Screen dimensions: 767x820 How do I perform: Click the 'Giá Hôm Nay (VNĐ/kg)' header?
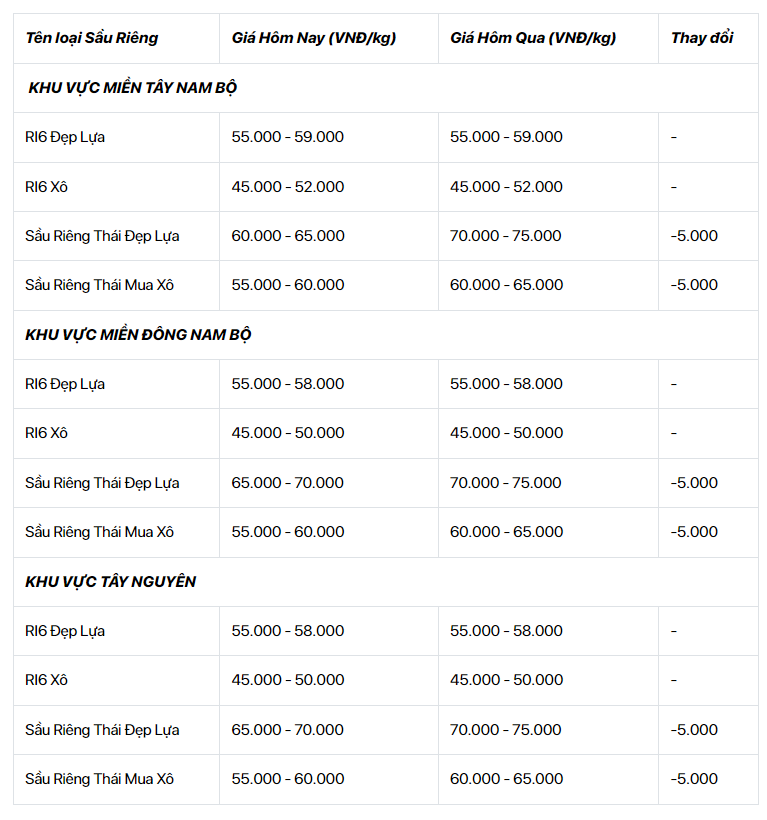[314, 38]
